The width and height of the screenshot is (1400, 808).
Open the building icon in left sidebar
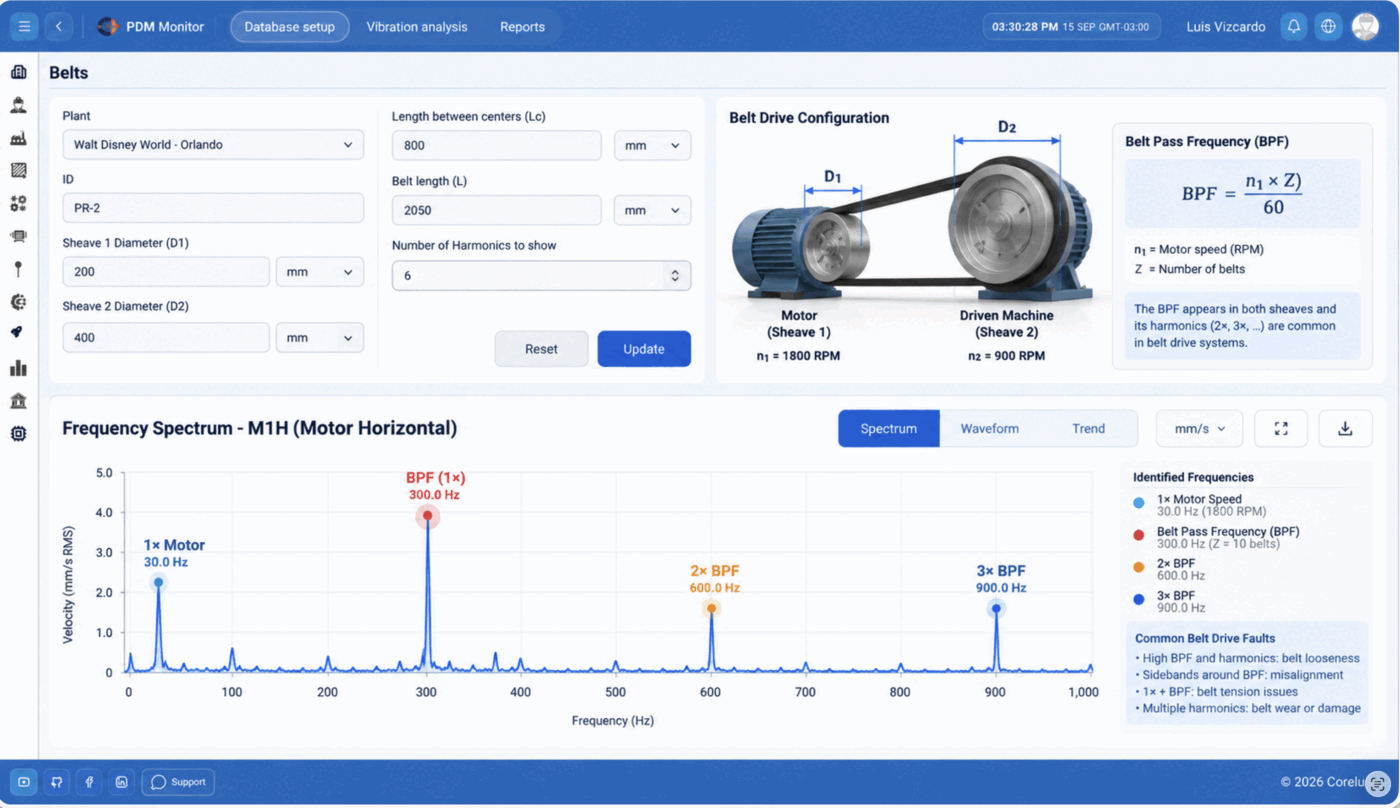pos(18,72)
